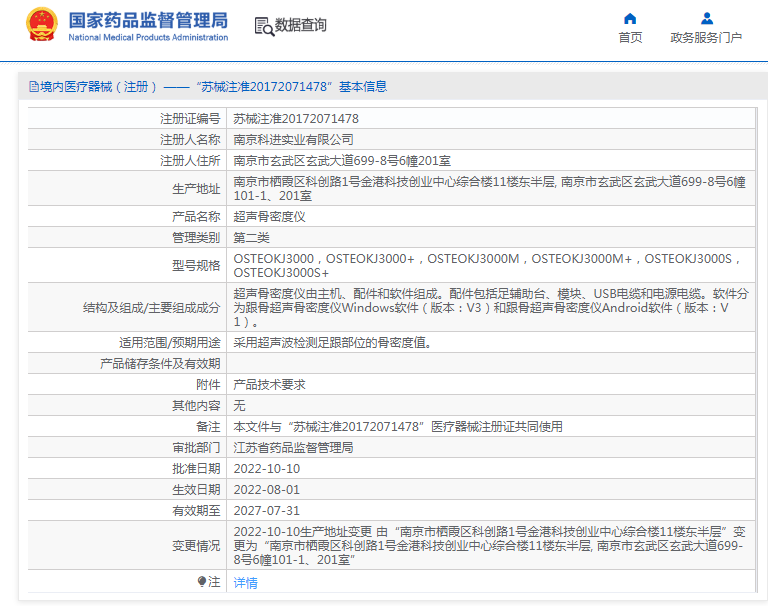The height and width of the screenshot is (606, 768).
Task: Click registrant name 南京科进实业有限公司
Action: 293,140
